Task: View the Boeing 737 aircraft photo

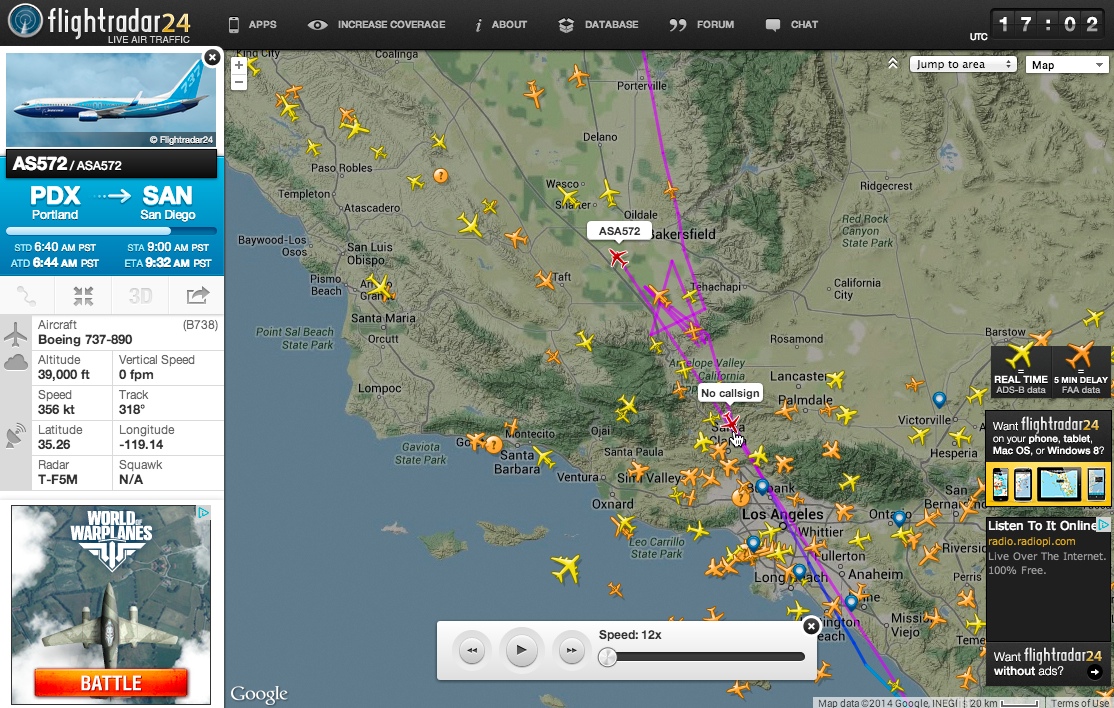Action: tap(111, 99)
